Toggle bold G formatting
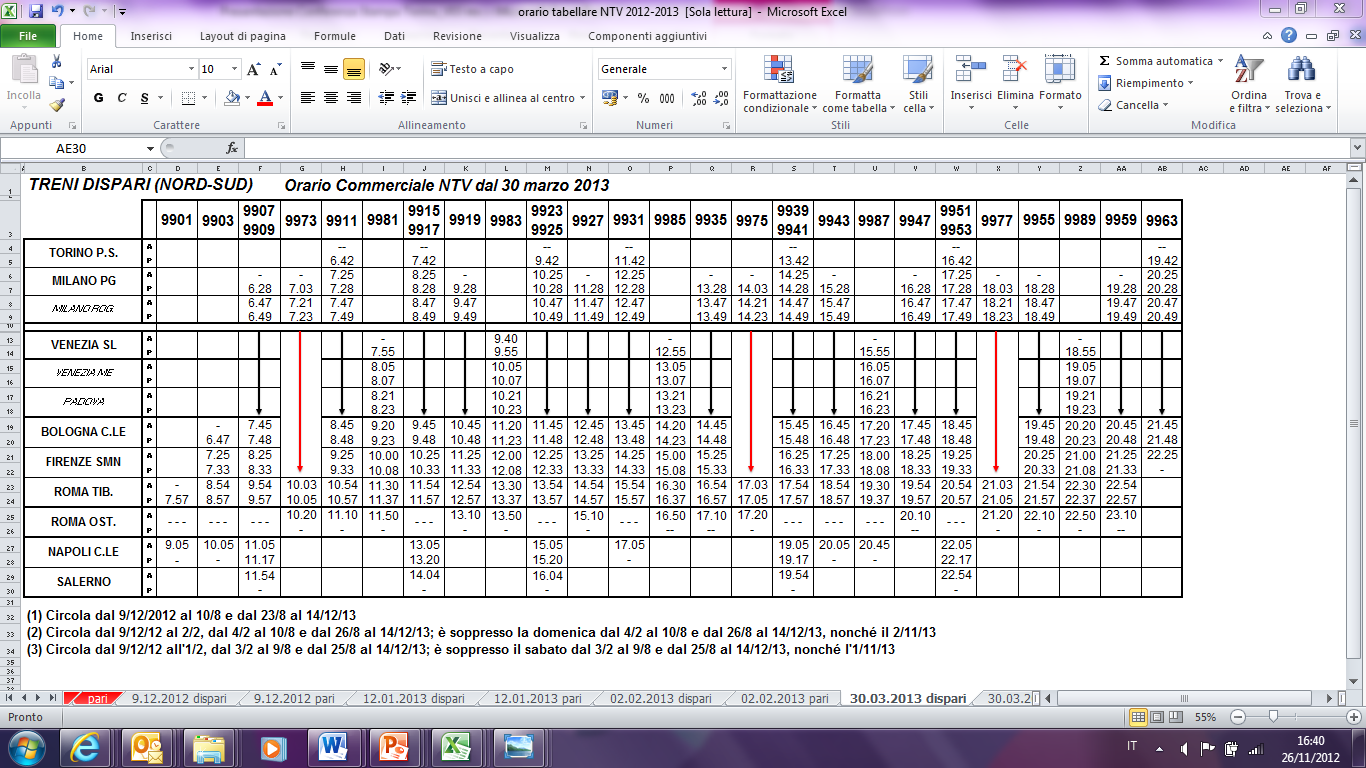 point(99,98)
